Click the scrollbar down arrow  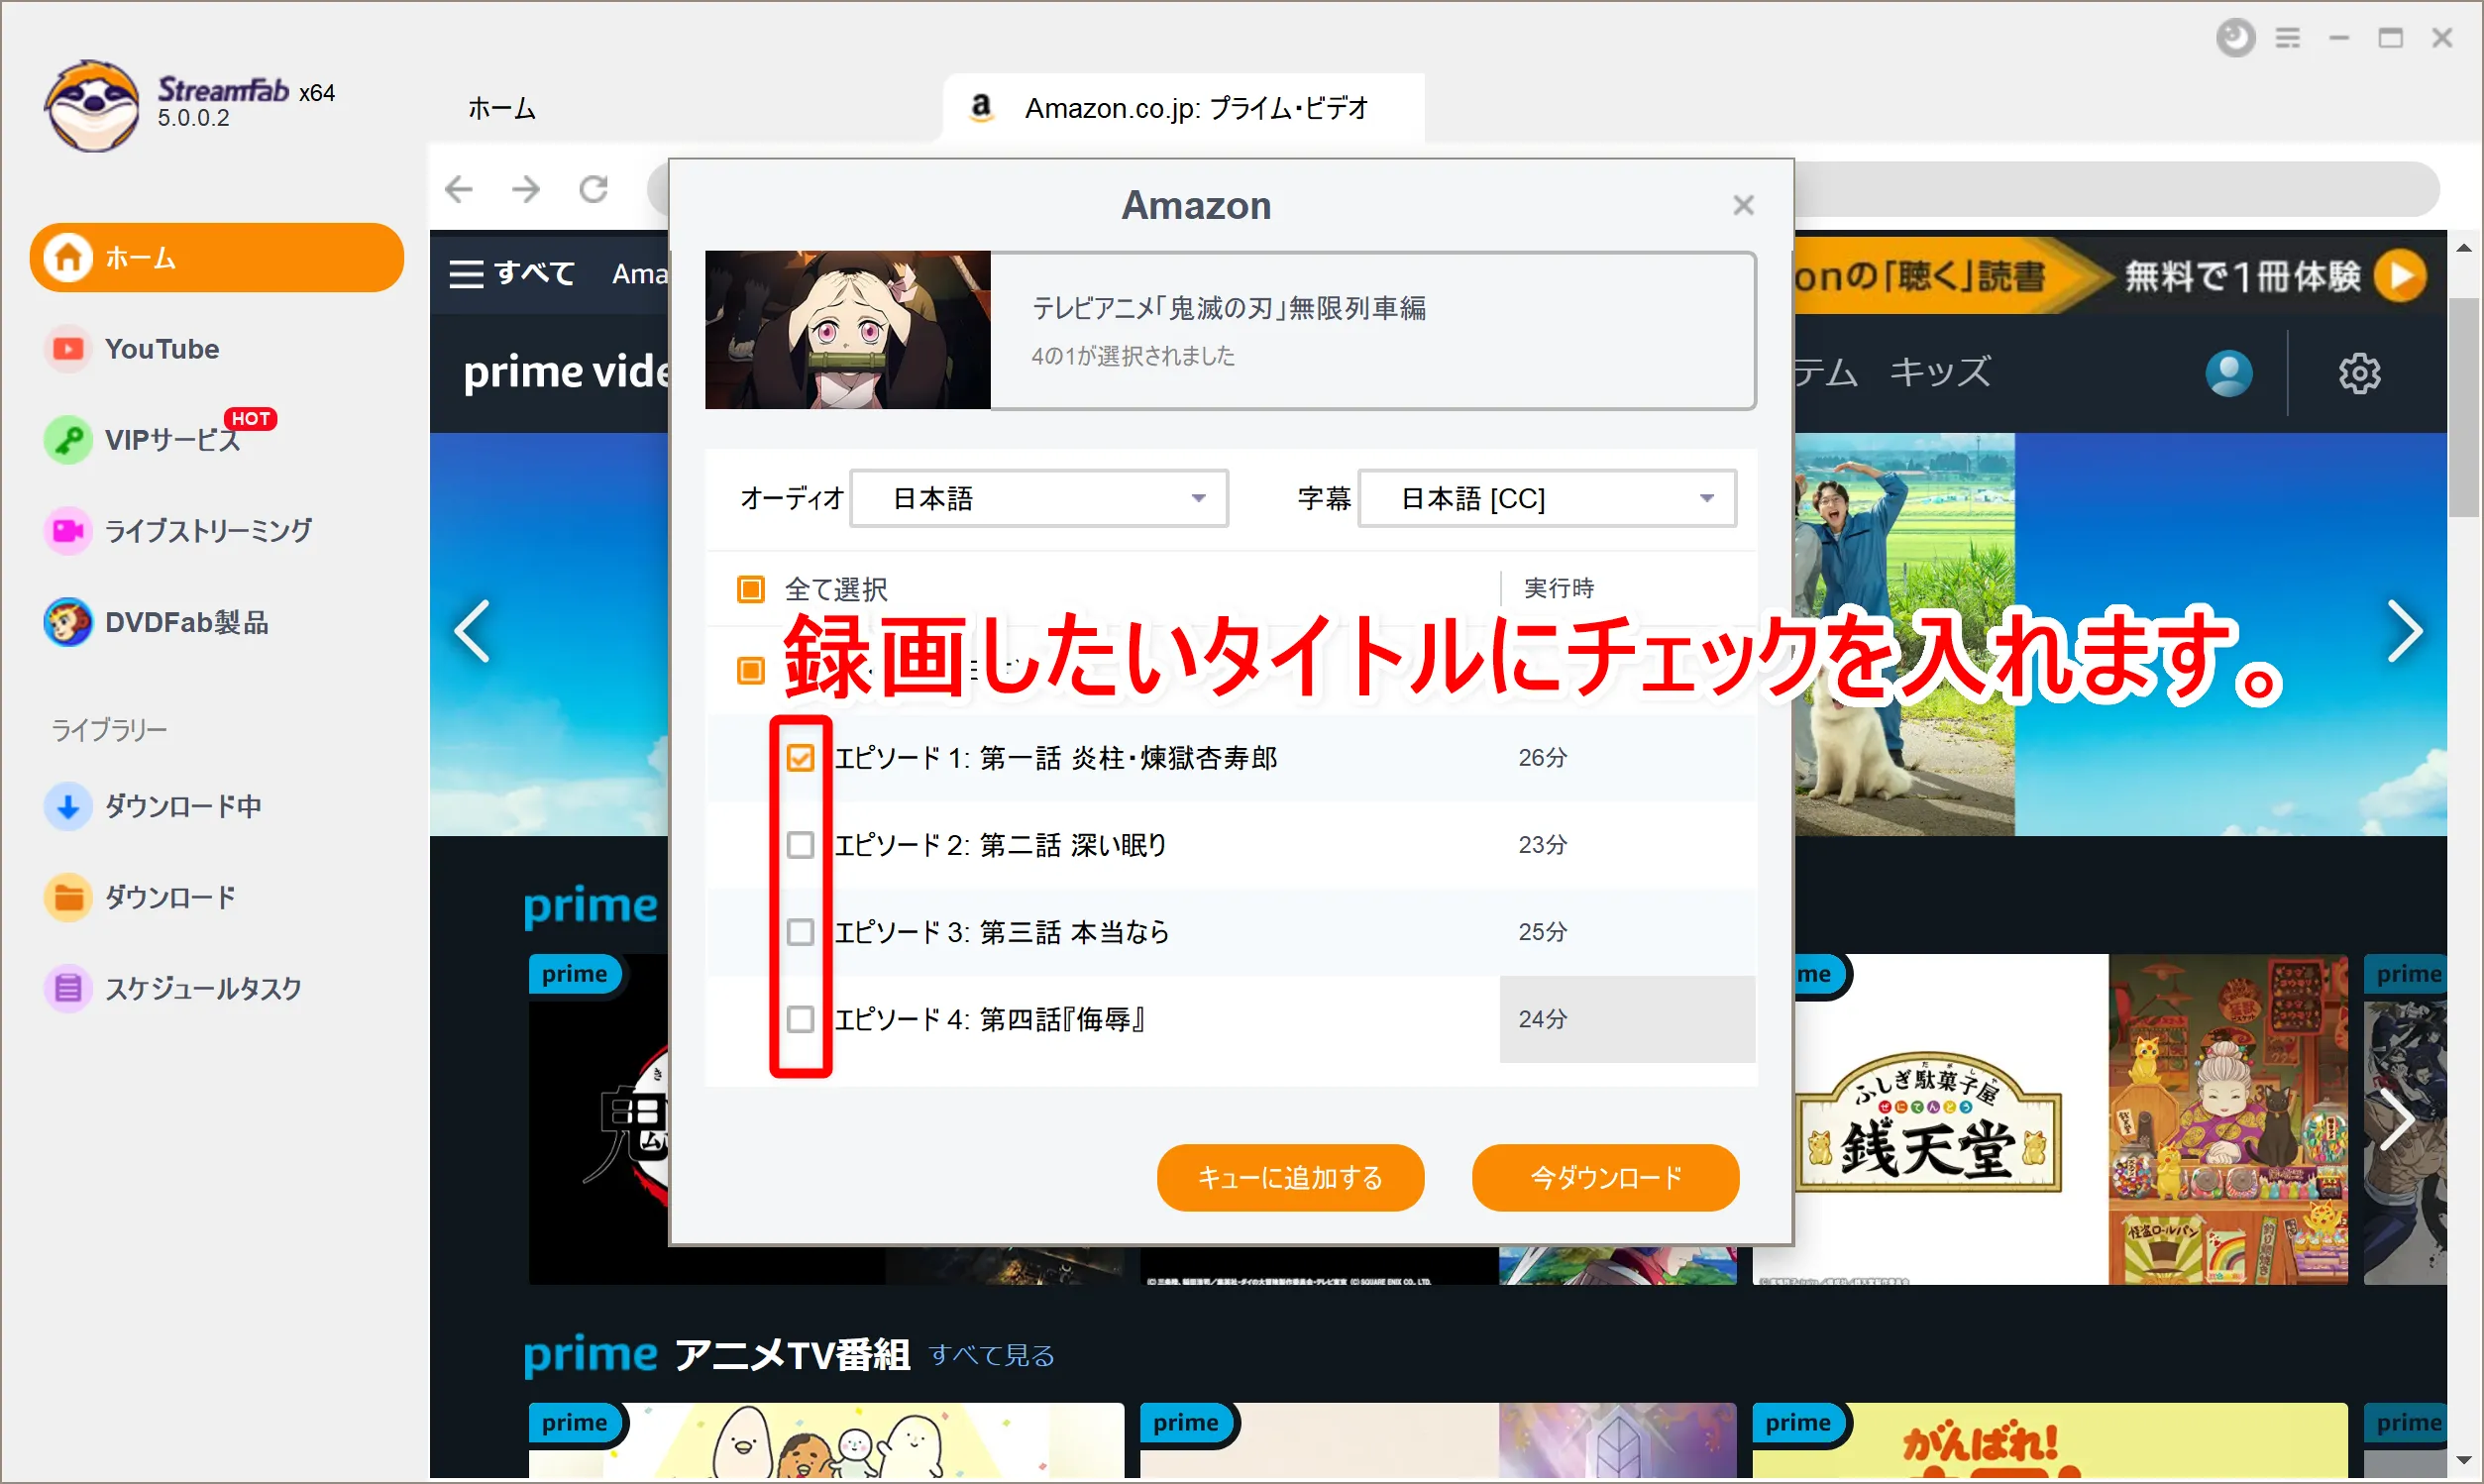click(2463, 1461)
